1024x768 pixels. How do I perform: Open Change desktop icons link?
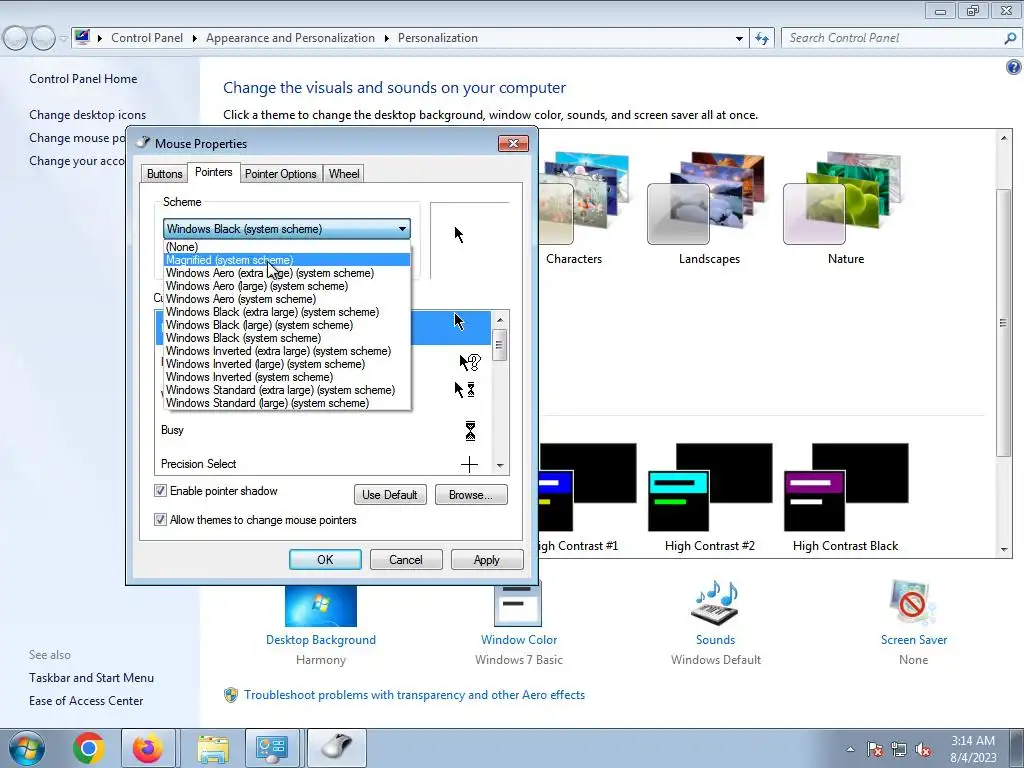coord(88,115)
